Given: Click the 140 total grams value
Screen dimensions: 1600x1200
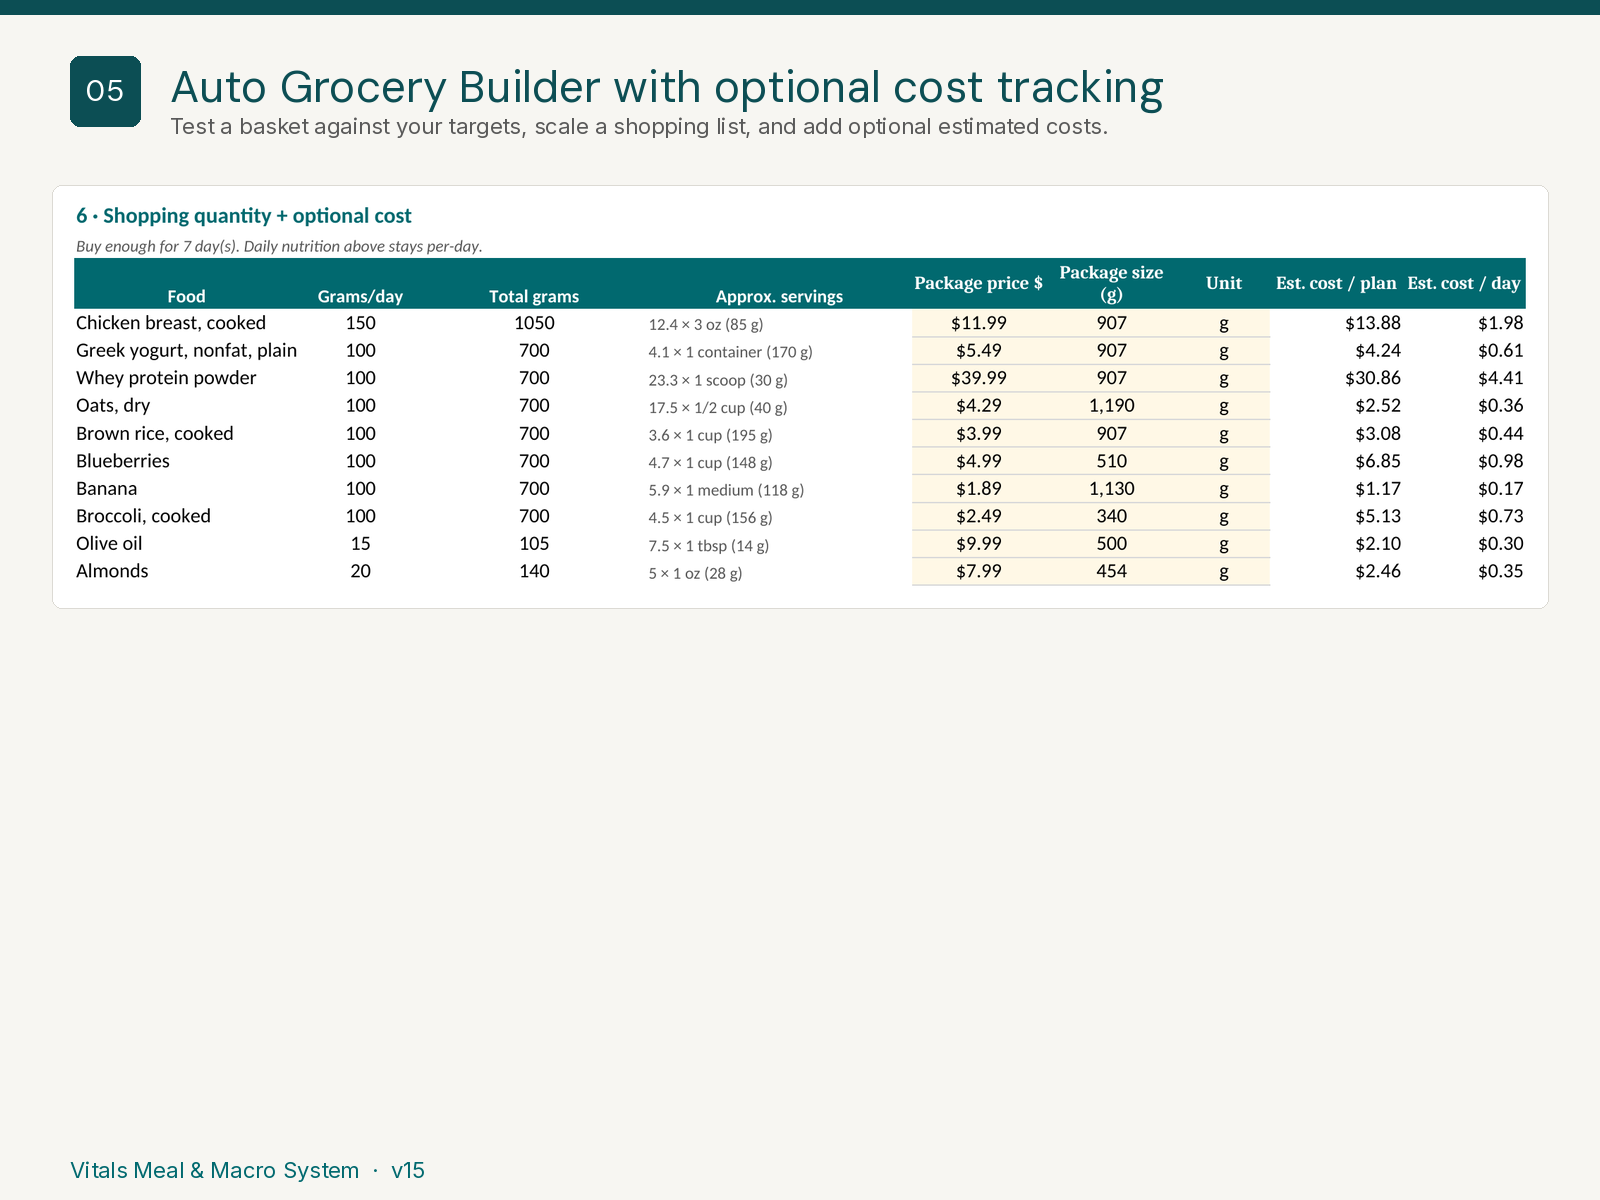Looking at the screenshot, I should (534, 571).
